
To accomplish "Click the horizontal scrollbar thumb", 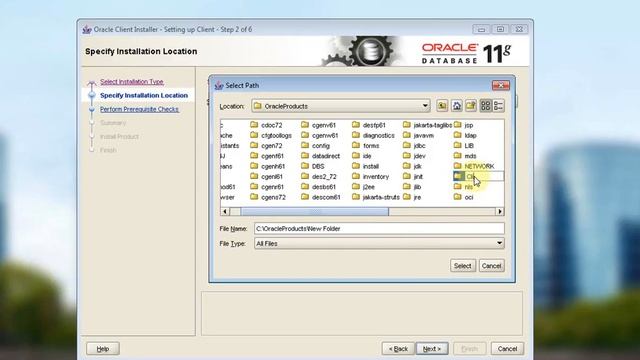I will coord(314,211).
